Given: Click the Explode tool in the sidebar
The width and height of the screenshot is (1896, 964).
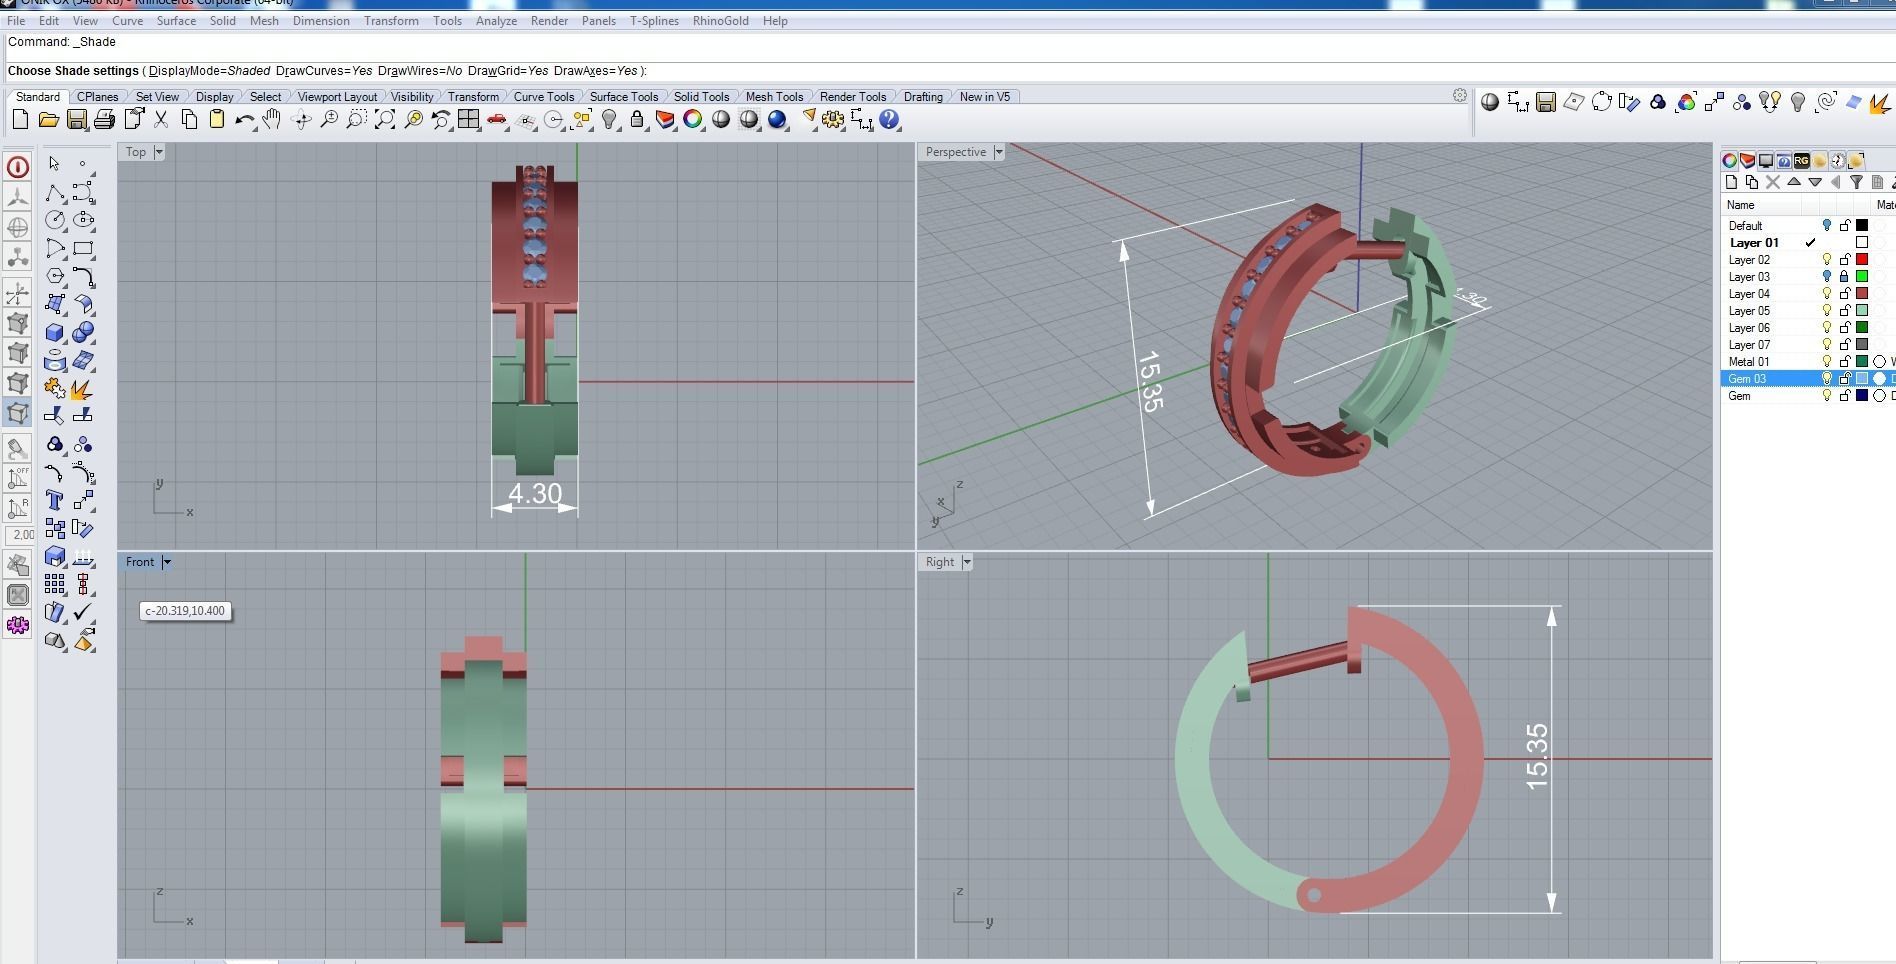Looking at the screenshot, I should coord(83,388).
